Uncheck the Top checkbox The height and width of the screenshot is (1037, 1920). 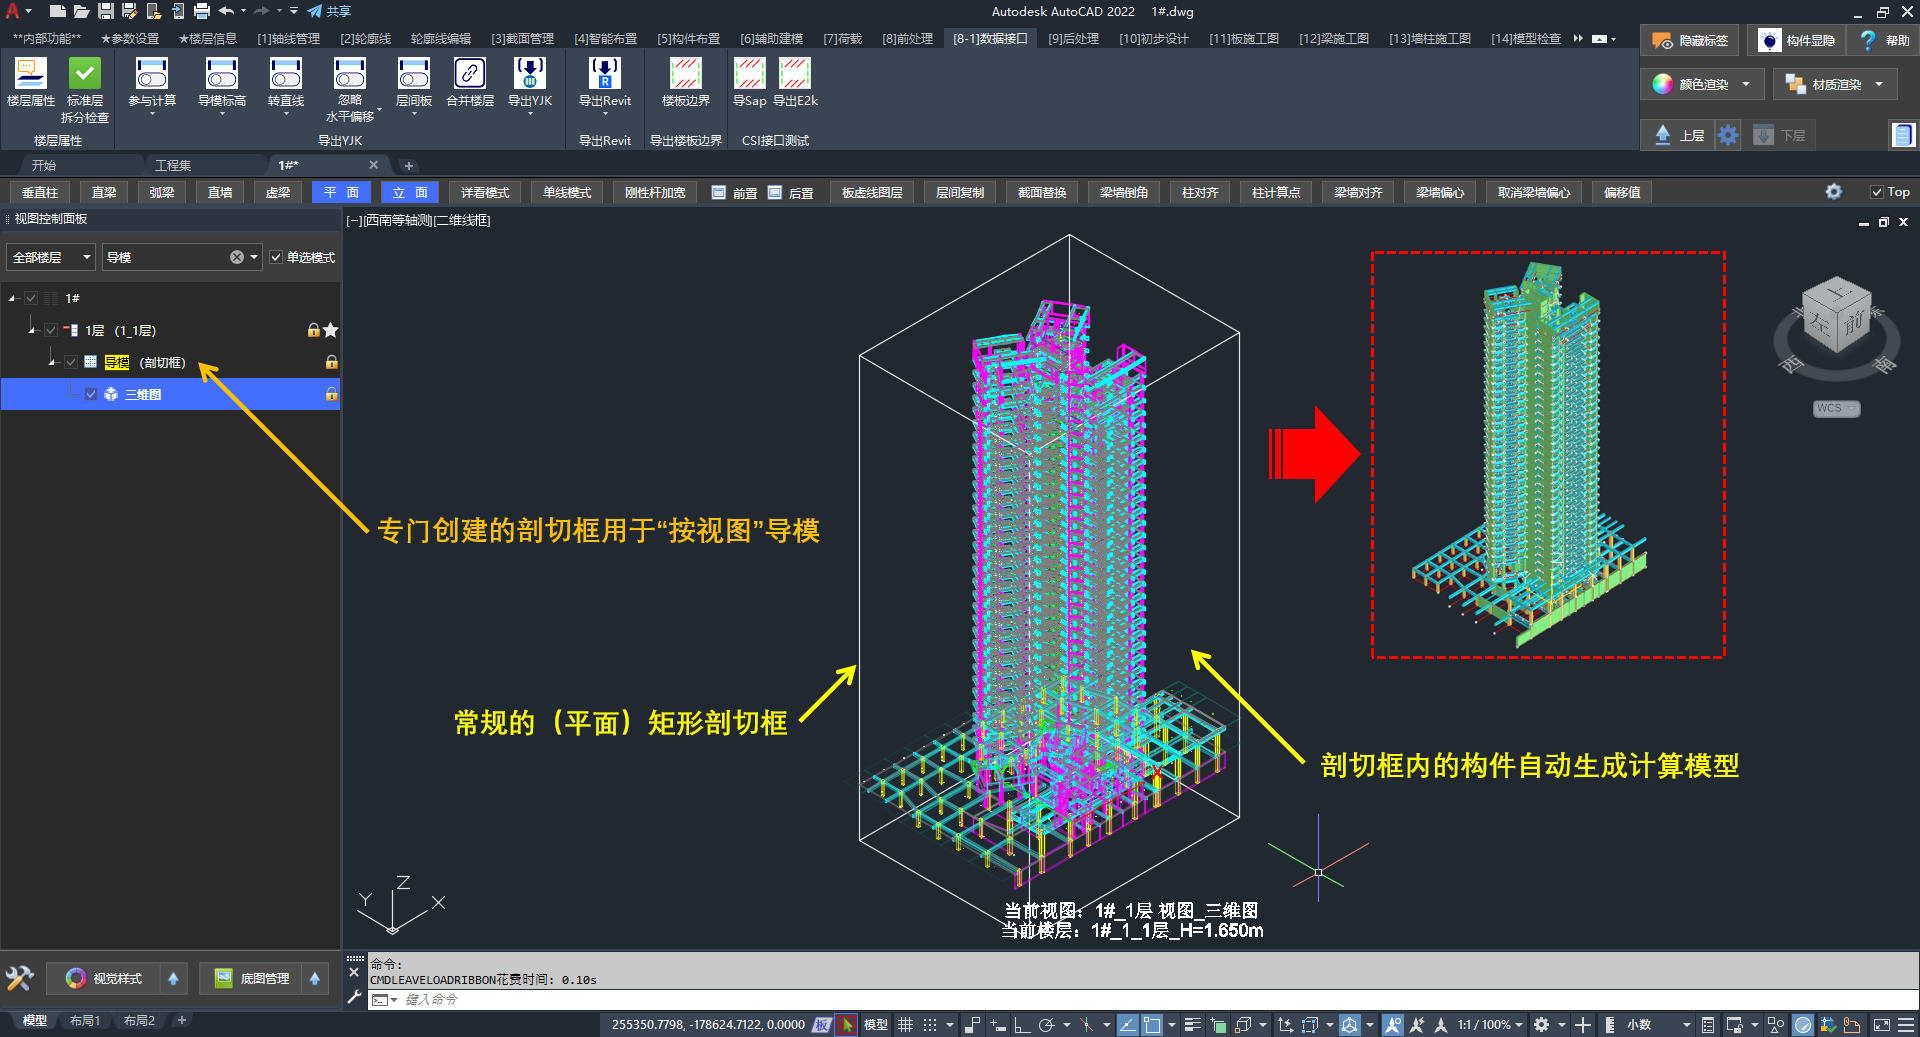(x=1877, y=192)
